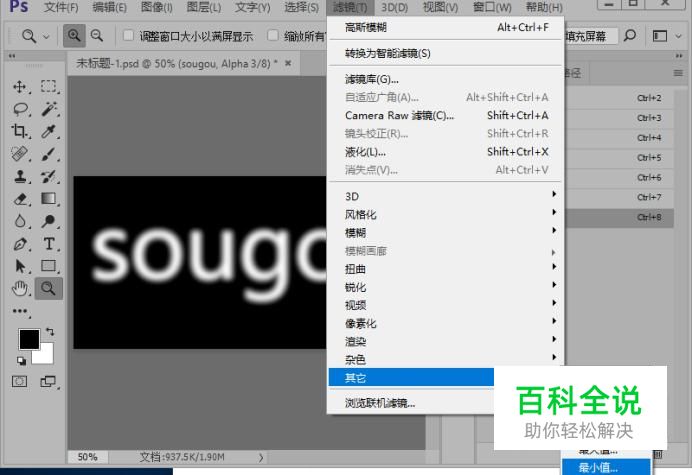Select the Brush tool
The width and height of the screenshot is (692, 475).
[49, 154]
